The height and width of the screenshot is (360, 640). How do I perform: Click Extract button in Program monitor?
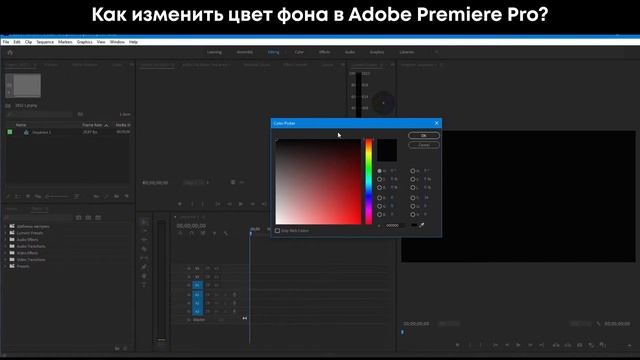tap(568, 345)
